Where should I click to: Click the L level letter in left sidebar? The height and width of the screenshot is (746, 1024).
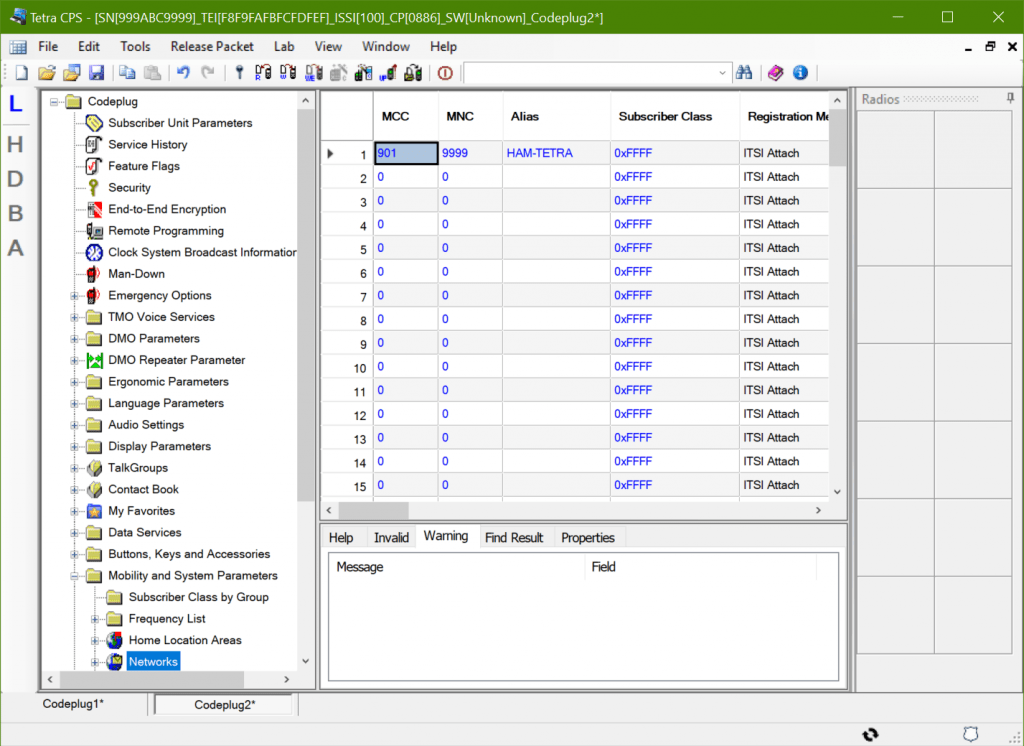coord(15,103)
